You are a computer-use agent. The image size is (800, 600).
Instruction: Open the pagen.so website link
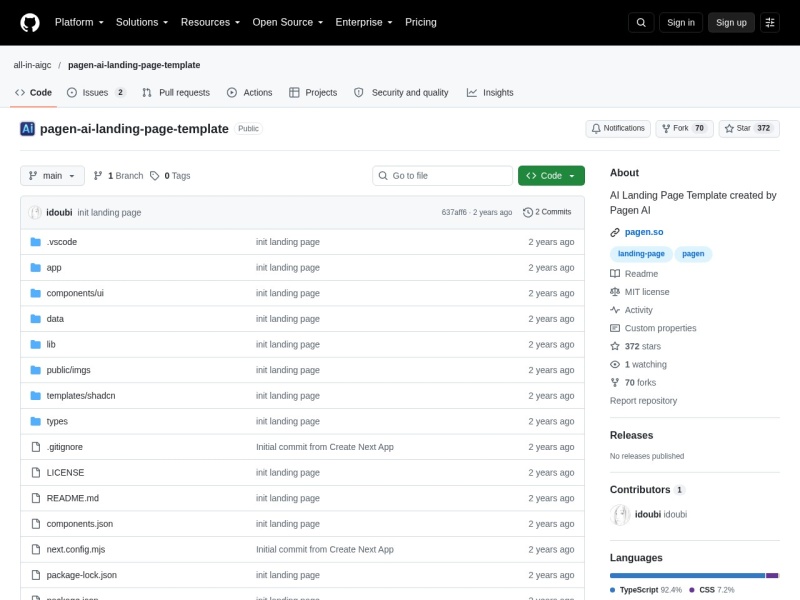644,232
